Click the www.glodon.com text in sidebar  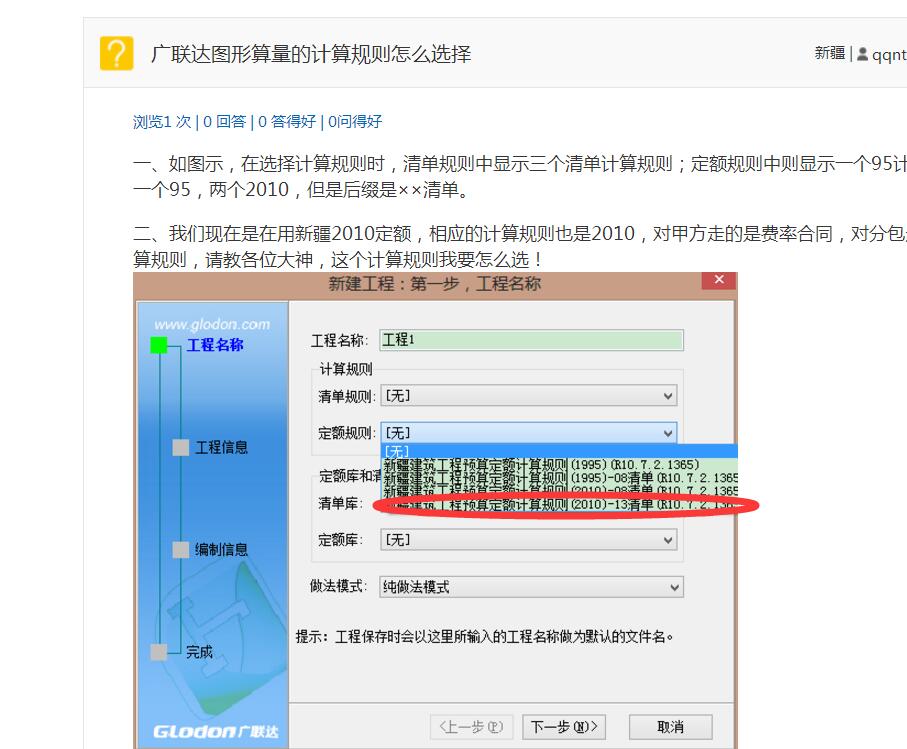(x=212, y=324)
